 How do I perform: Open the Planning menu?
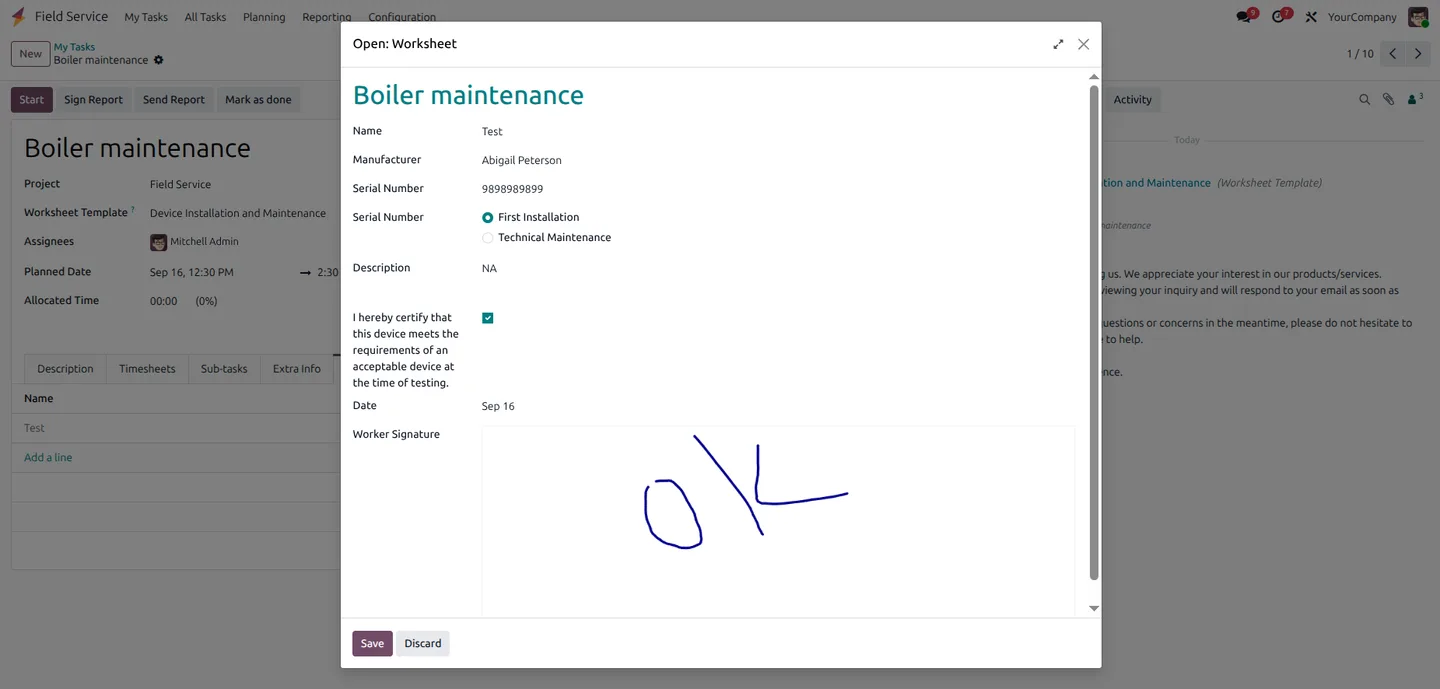pos(264,17)
